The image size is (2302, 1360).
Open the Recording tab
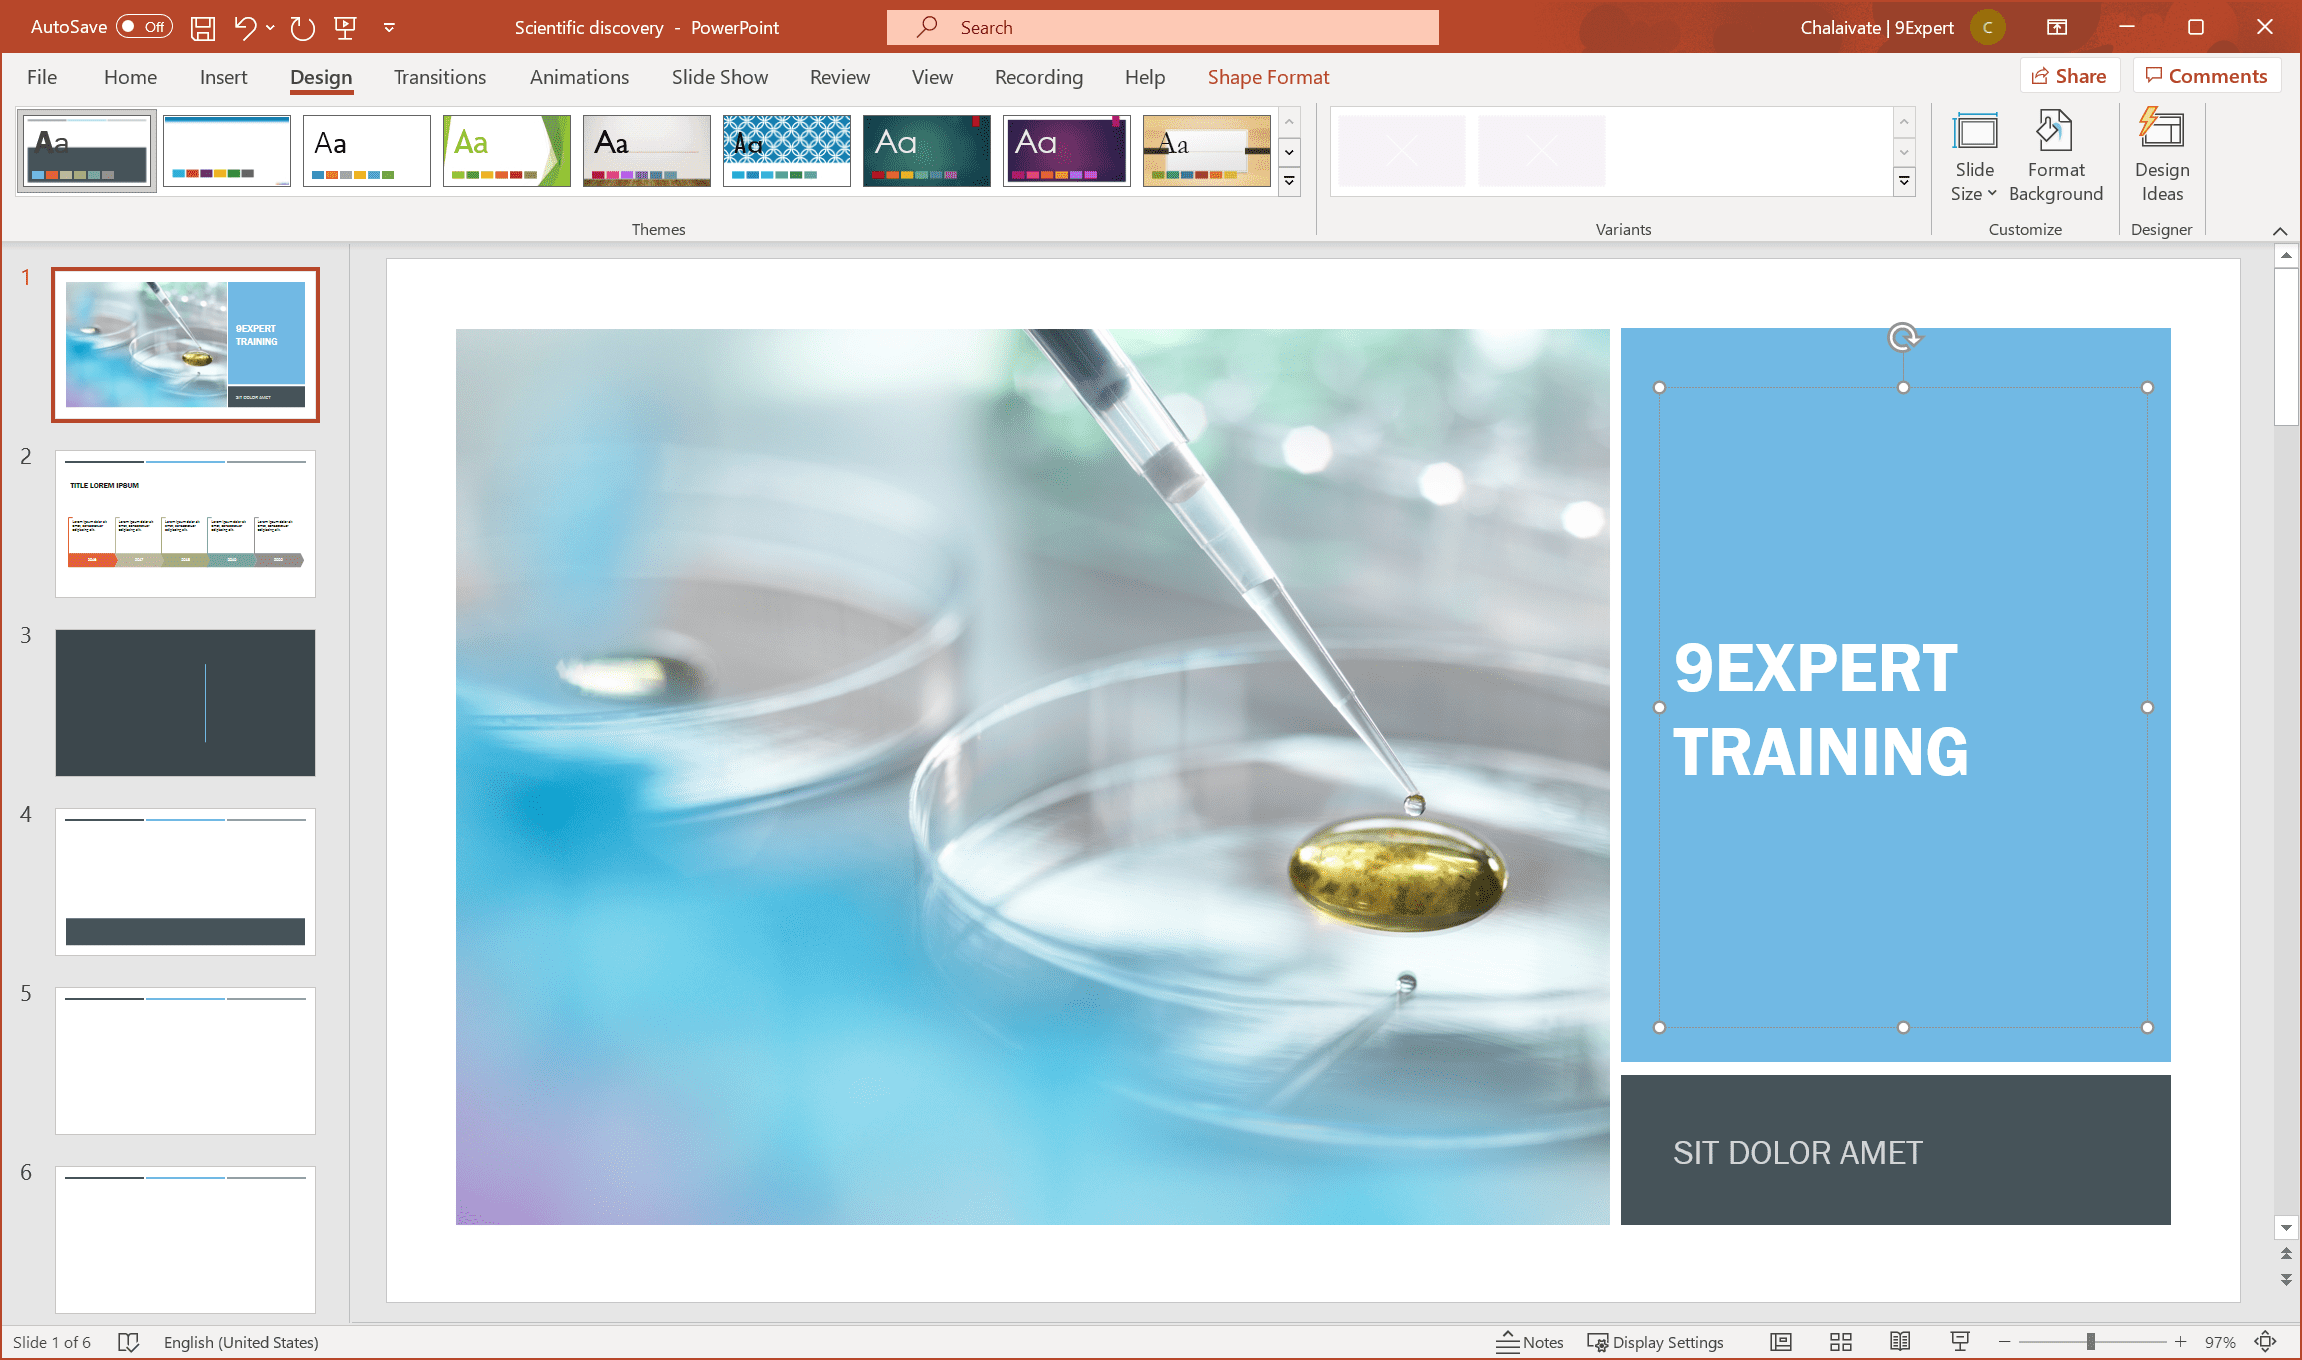1039,77
